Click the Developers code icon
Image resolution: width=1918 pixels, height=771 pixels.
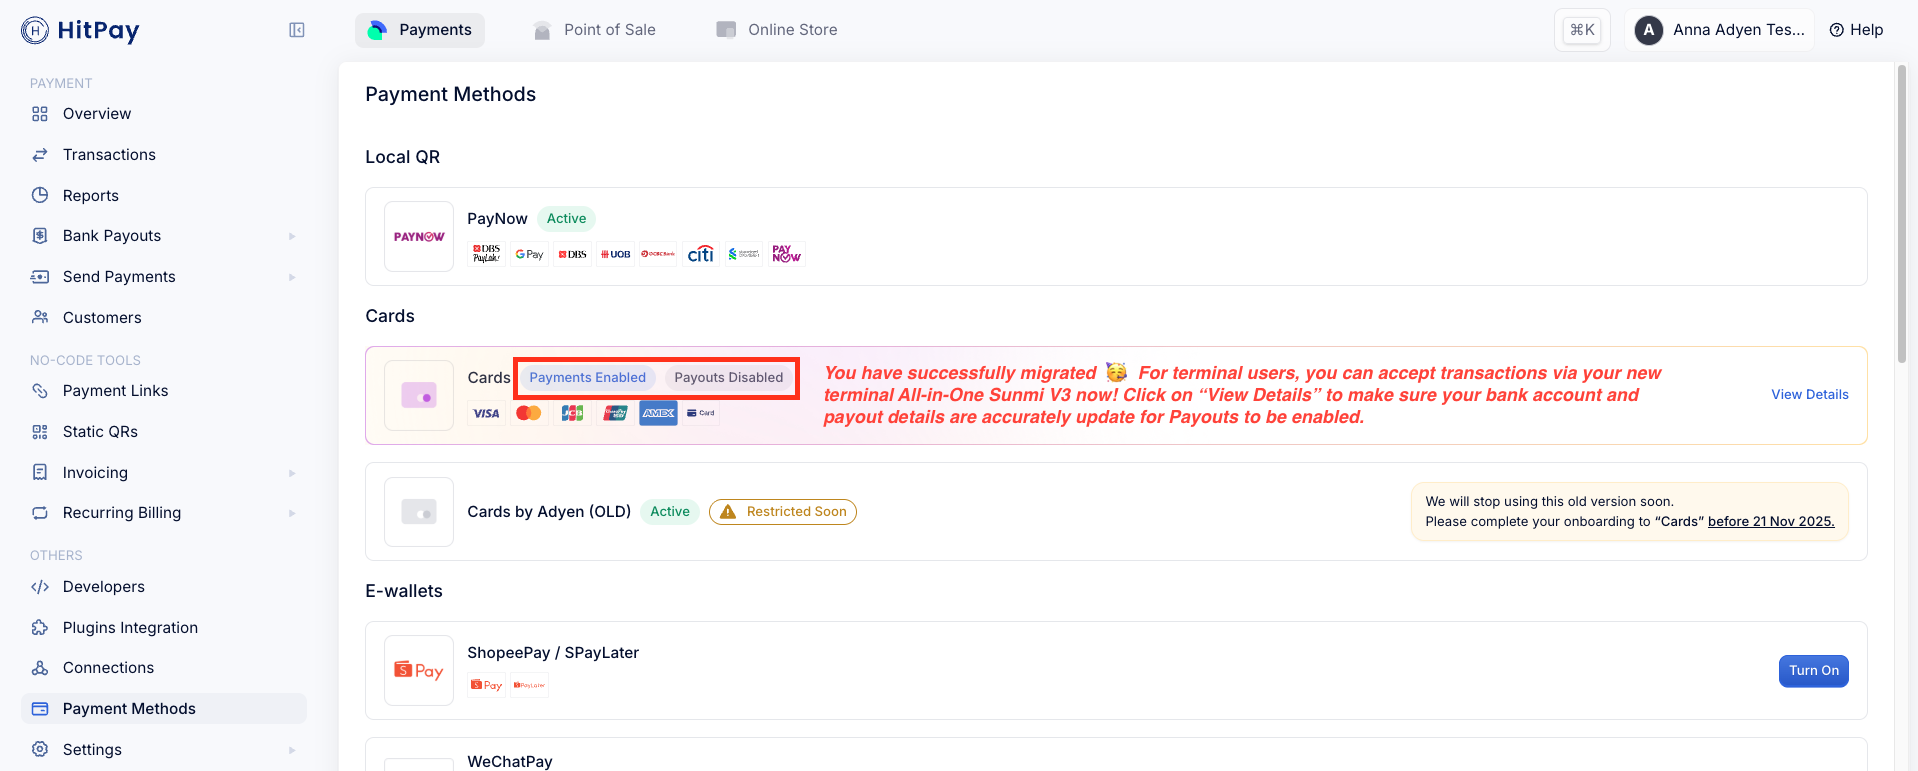click(x=40, y=587)
